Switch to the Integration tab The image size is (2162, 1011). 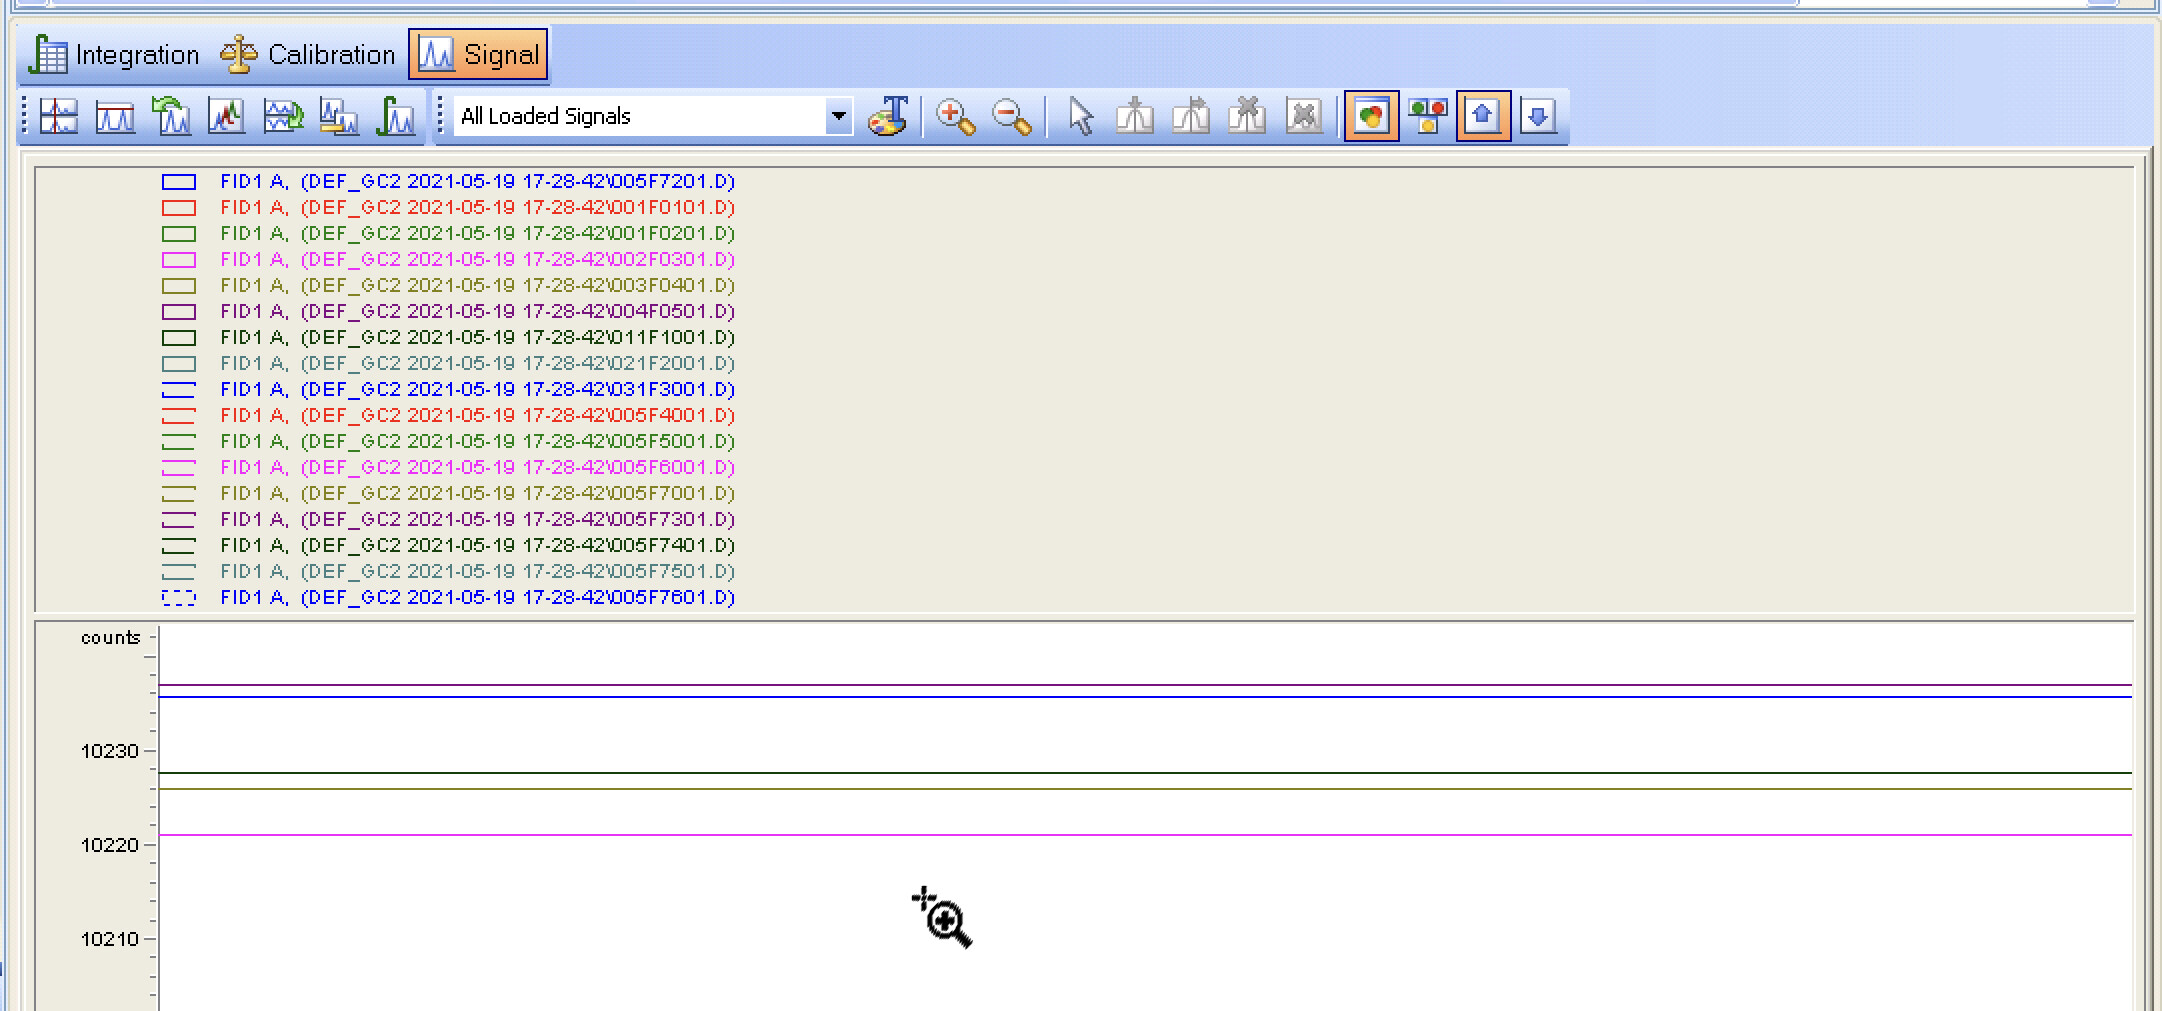click(x=114, y=55)
